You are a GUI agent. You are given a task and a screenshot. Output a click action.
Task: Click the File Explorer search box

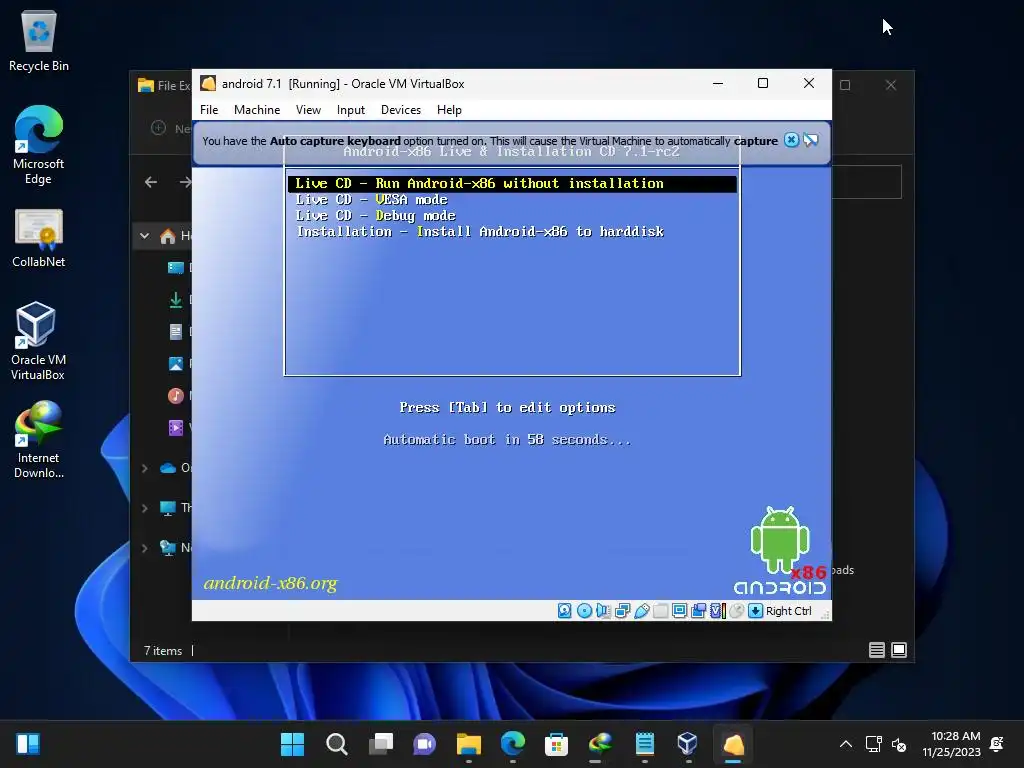click(867, 182)
